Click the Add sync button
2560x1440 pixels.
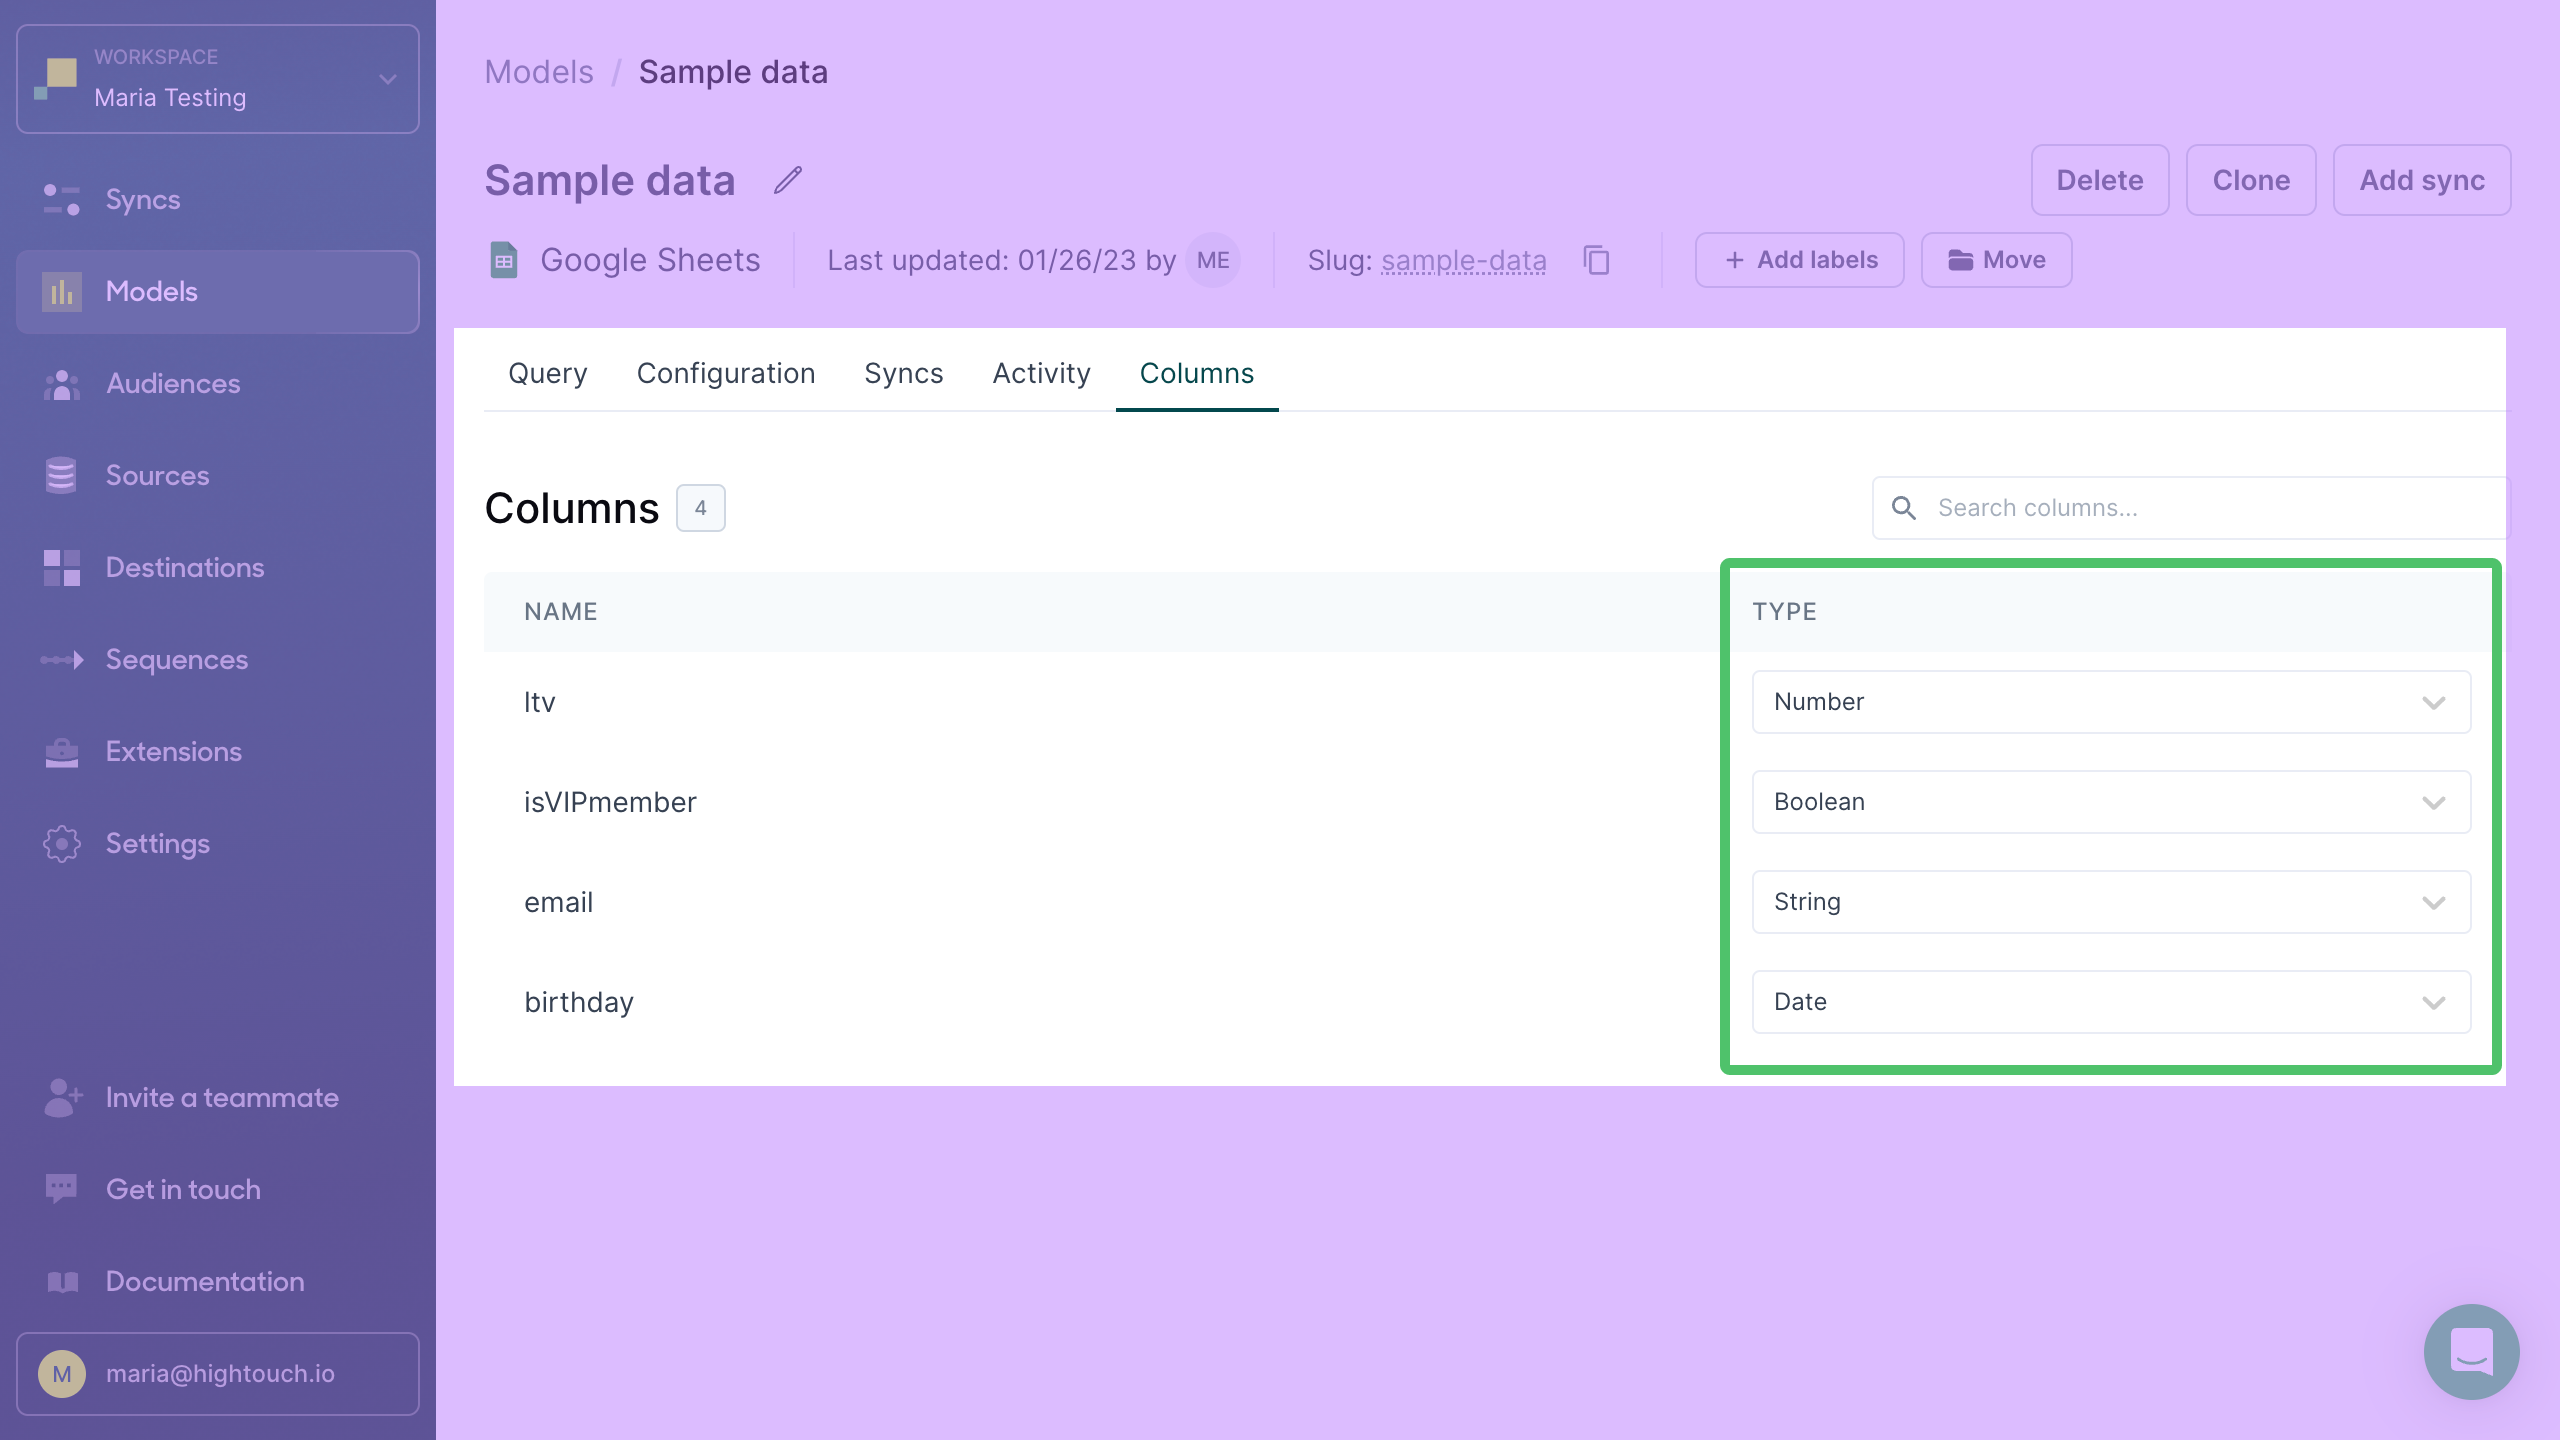click(x=2421, y=179)
